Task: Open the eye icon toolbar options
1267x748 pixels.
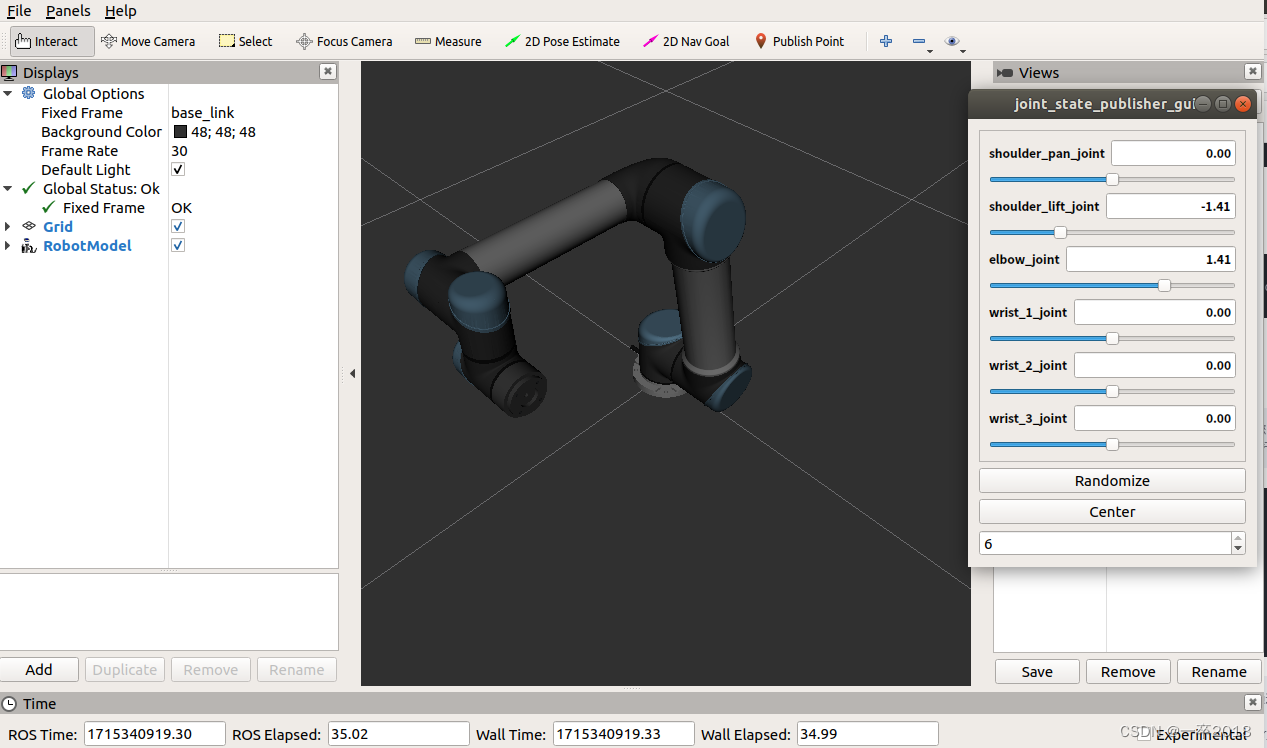Action: point(952,41)
